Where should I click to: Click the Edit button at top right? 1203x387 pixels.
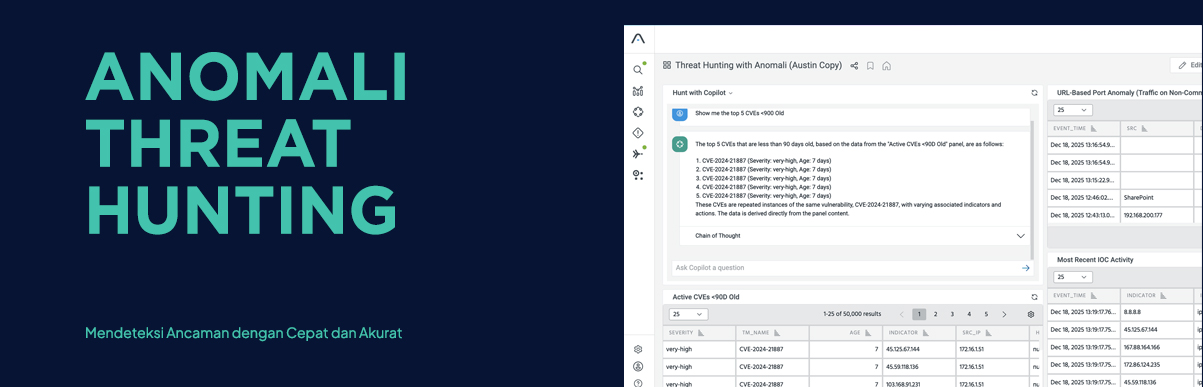(x=1187, y=65)
